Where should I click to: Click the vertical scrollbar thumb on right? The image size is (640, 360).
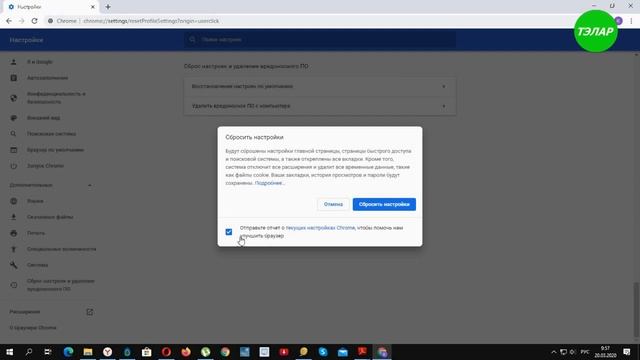point(636,309)
